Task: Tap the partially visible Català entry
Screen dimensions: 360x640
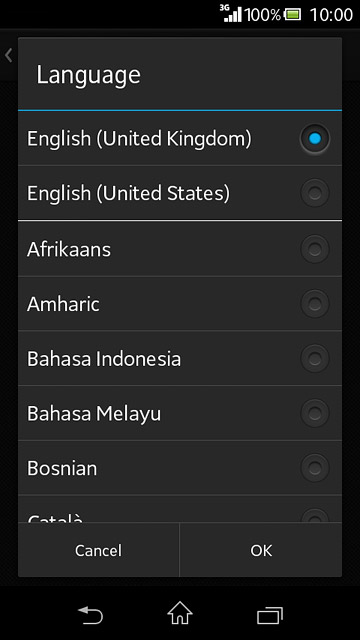Action: point(180,509)
